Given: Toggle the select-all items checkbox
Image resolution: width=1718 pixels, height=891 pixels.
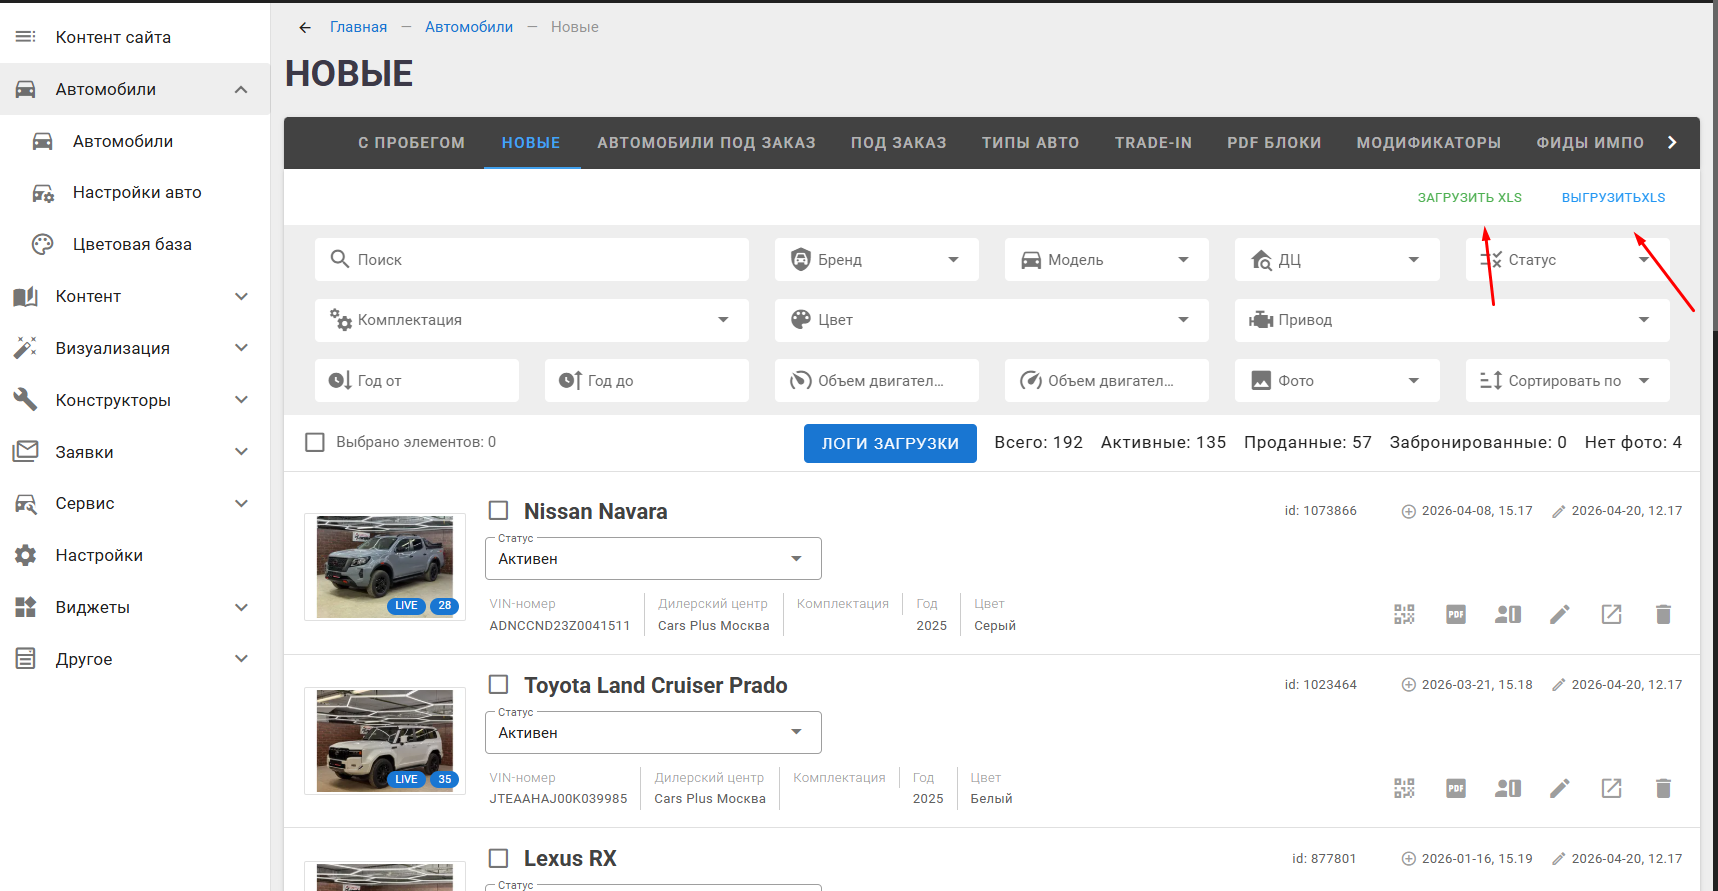Looking at the screenshot, I should (315, 442).
